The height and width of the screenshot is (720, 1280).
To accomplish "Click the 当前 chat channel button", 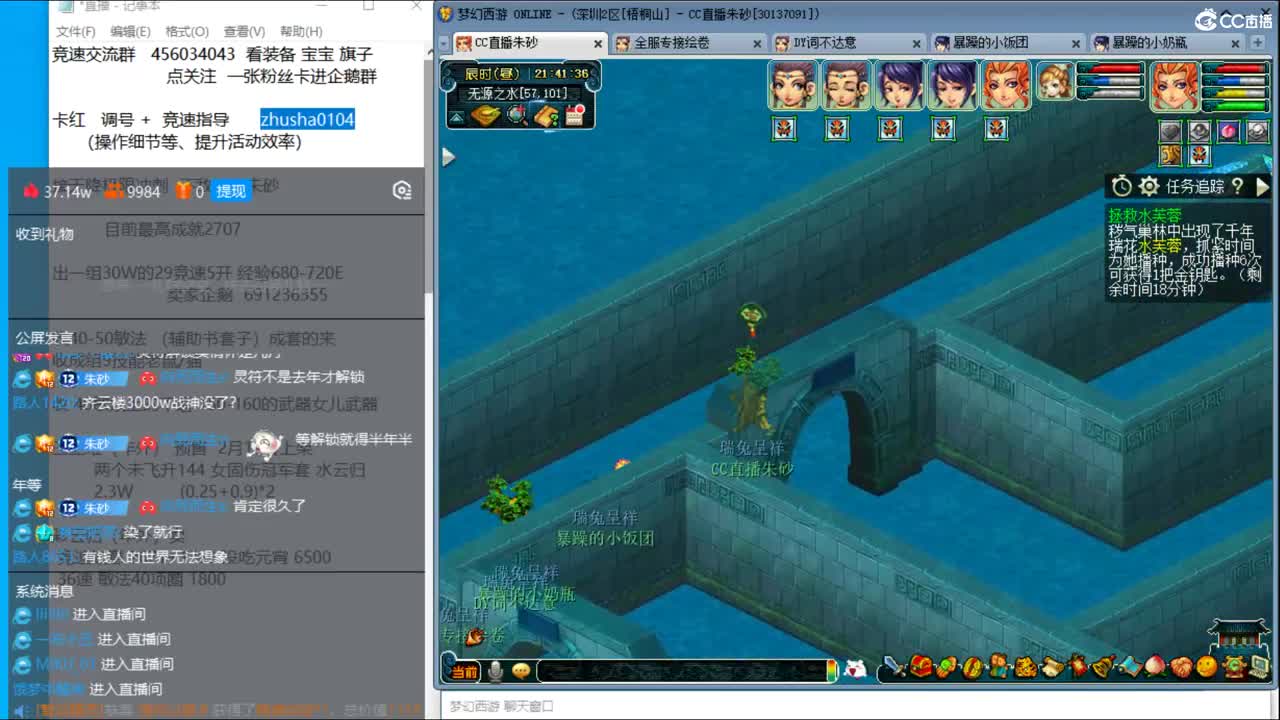I will point(464,672).
